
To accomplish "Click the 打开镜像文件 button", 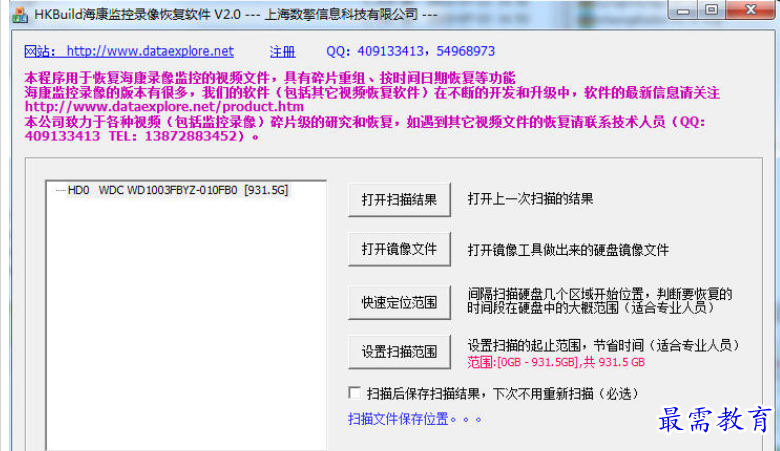I will 399,249.
